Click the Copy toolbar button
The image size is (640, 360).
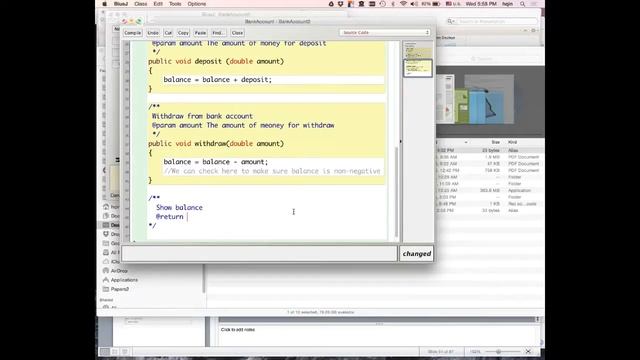point(183,33)
